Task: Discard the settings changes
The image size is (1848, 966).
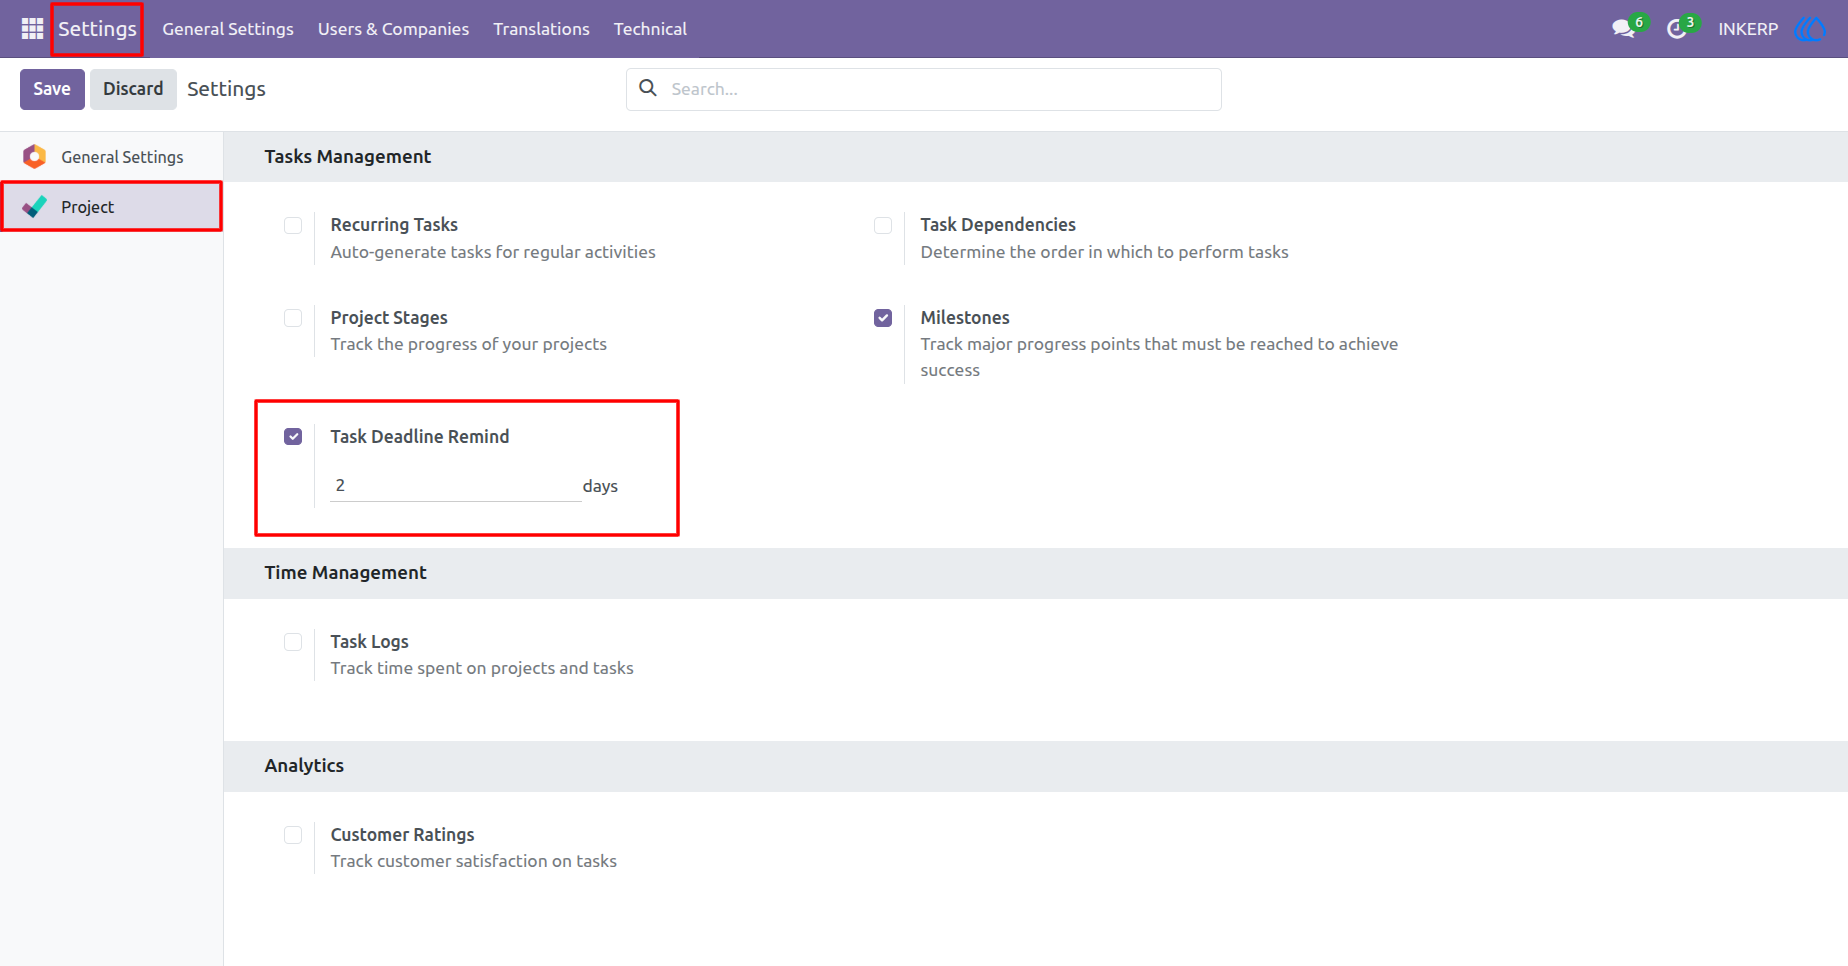Action: tap(133, 89)
